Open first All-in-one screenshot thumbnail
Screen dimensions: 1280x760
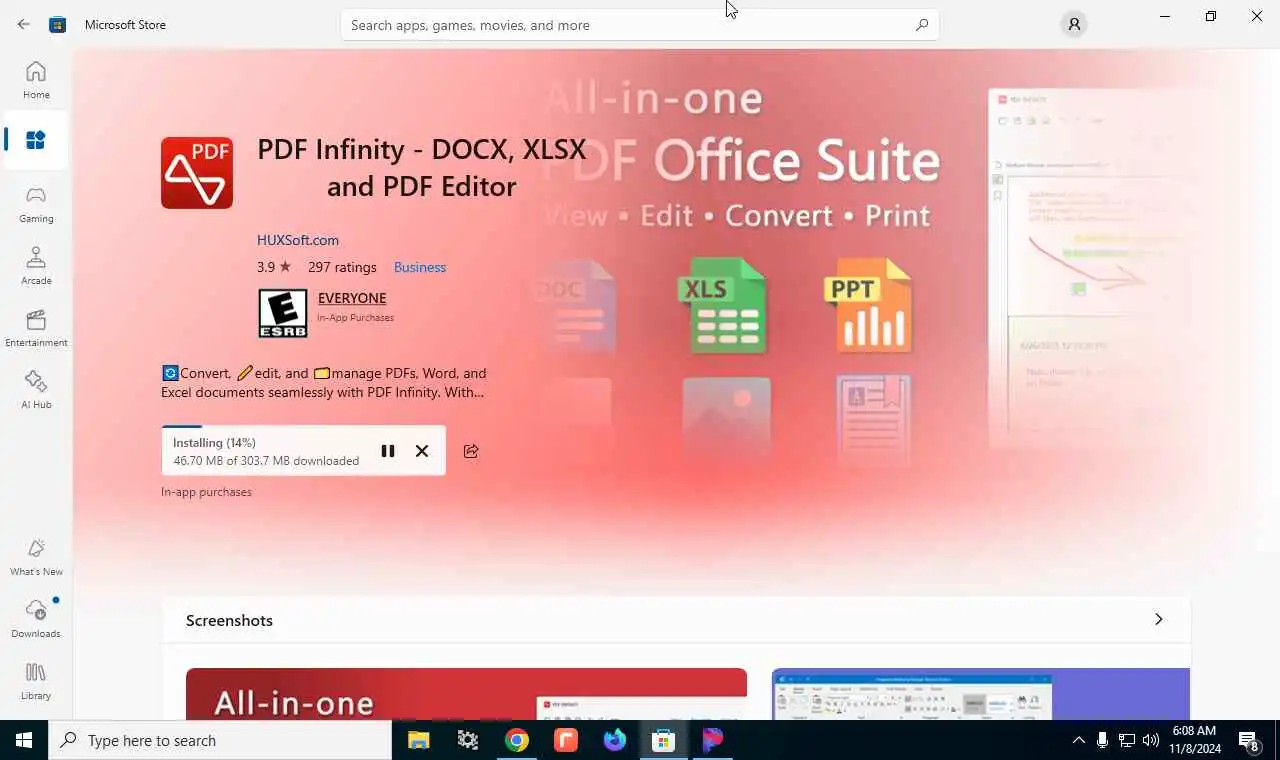click(x=466, y=694)
